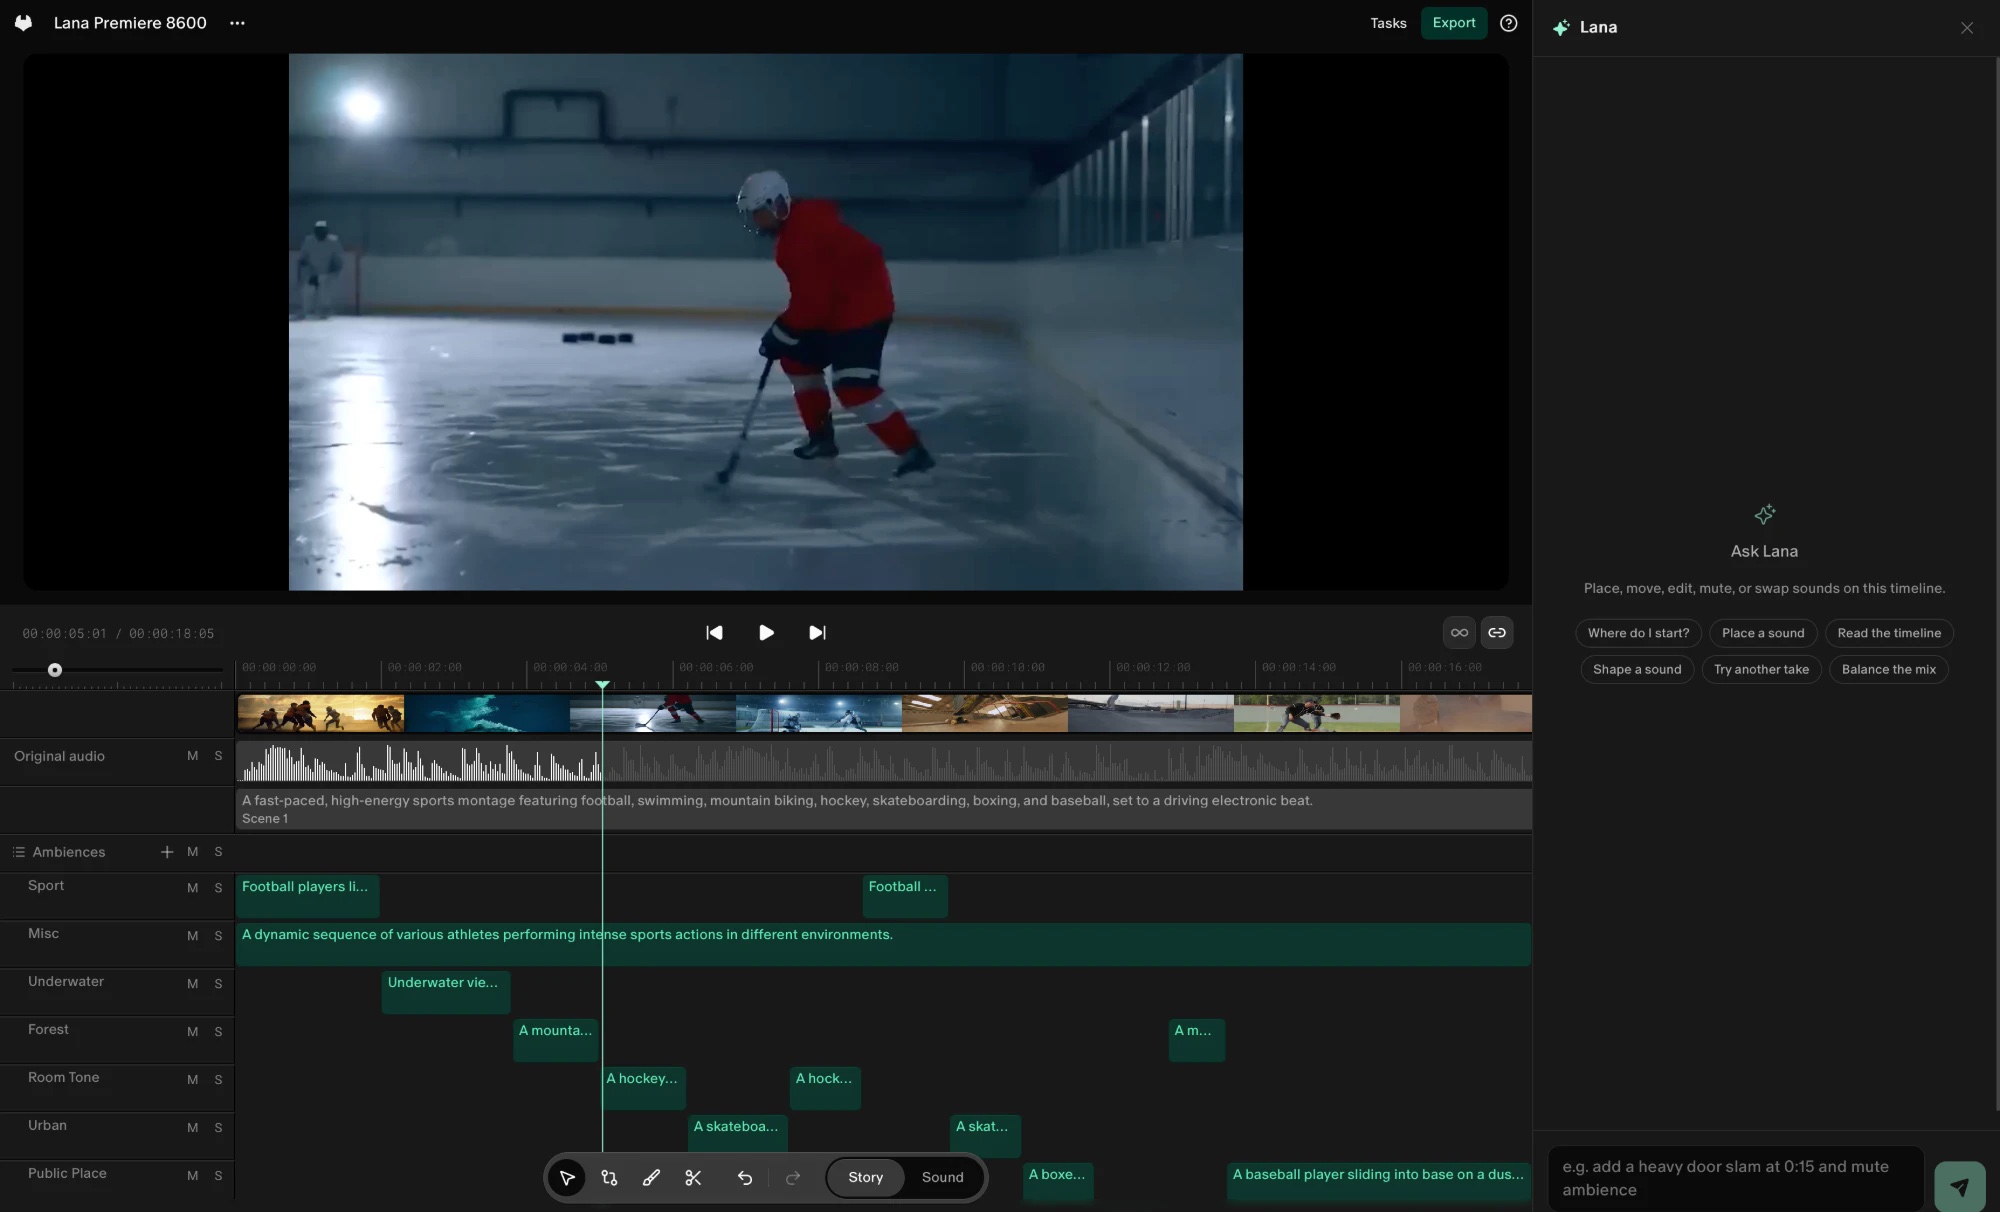This screenshot has height=1212, width=2000.
Task: Close the Lana assistant panel
Action: click(x=1966, y=28)
